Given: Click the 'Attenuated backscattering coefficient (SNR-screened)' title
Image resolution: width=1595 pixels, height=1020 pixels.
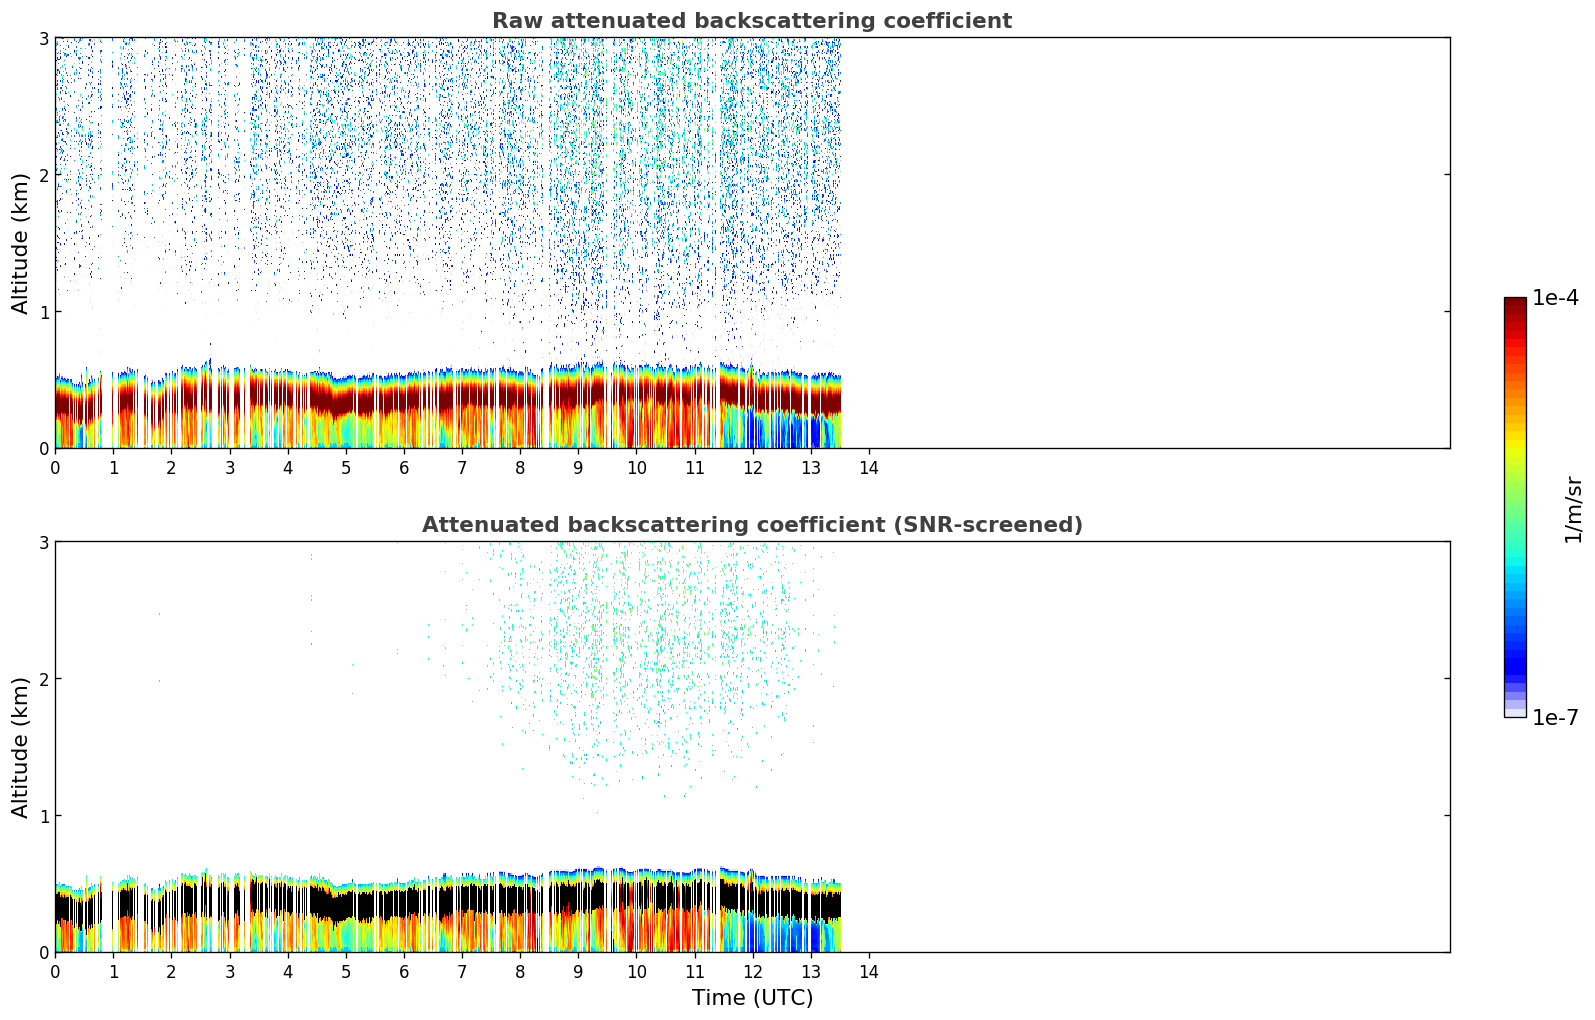Looking at the screenshot, I should [751, 525].
